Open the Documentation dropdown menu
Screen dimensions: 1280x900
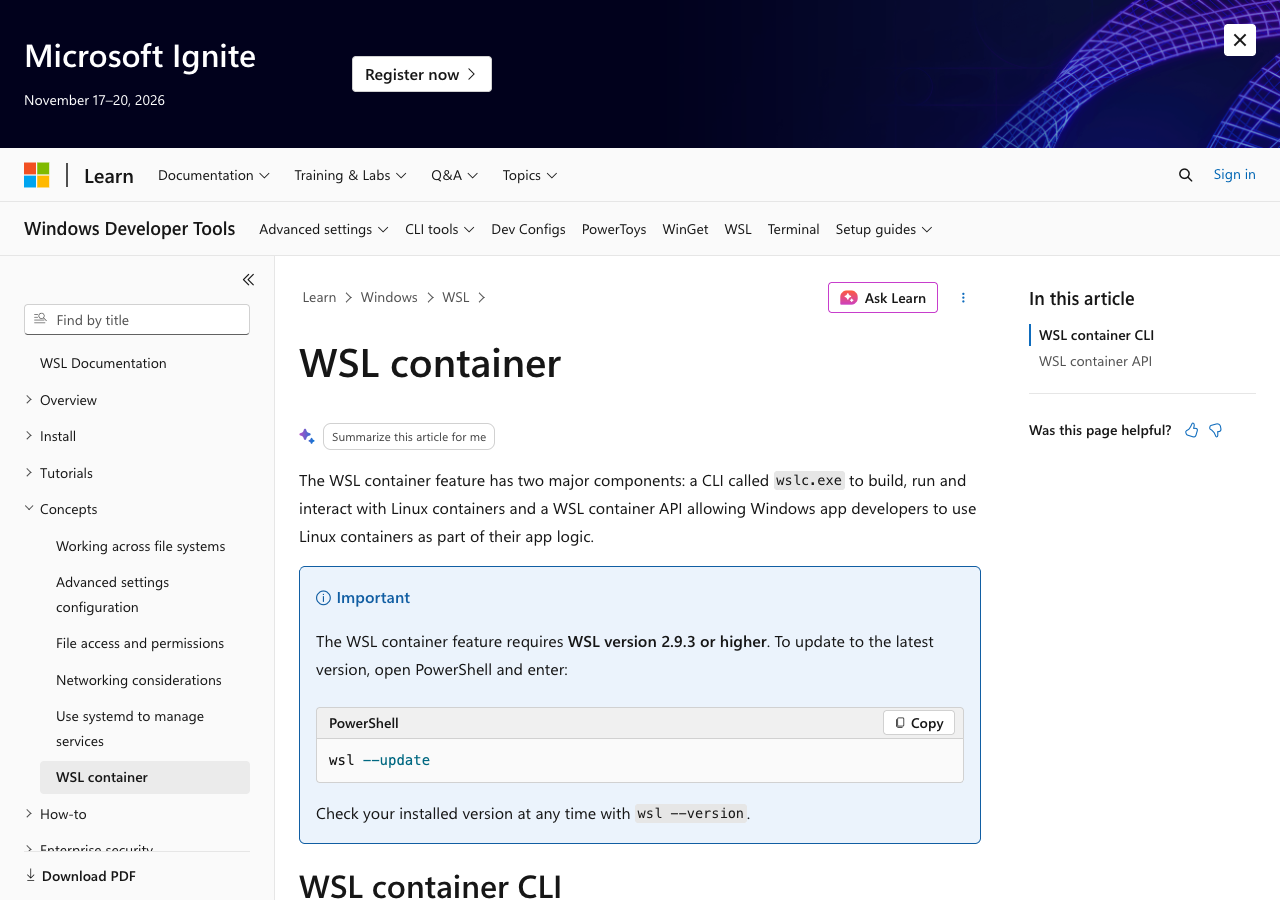[x=214, y=175]
